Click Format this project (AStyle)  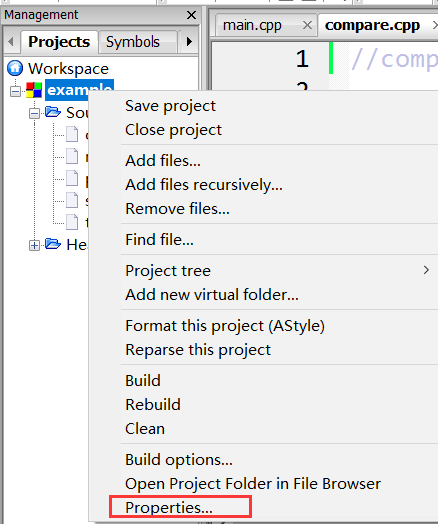225,326
